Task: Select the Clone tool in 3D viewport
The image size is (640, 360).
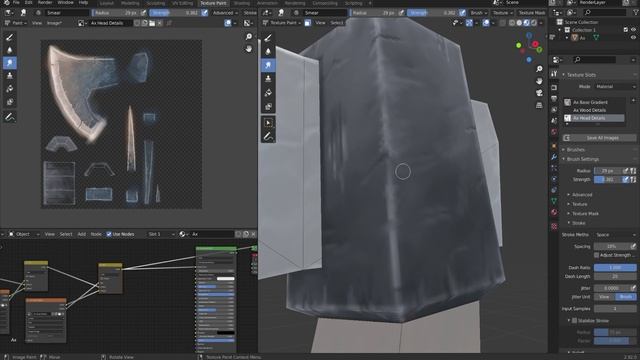Action: (x=268, y=79)
